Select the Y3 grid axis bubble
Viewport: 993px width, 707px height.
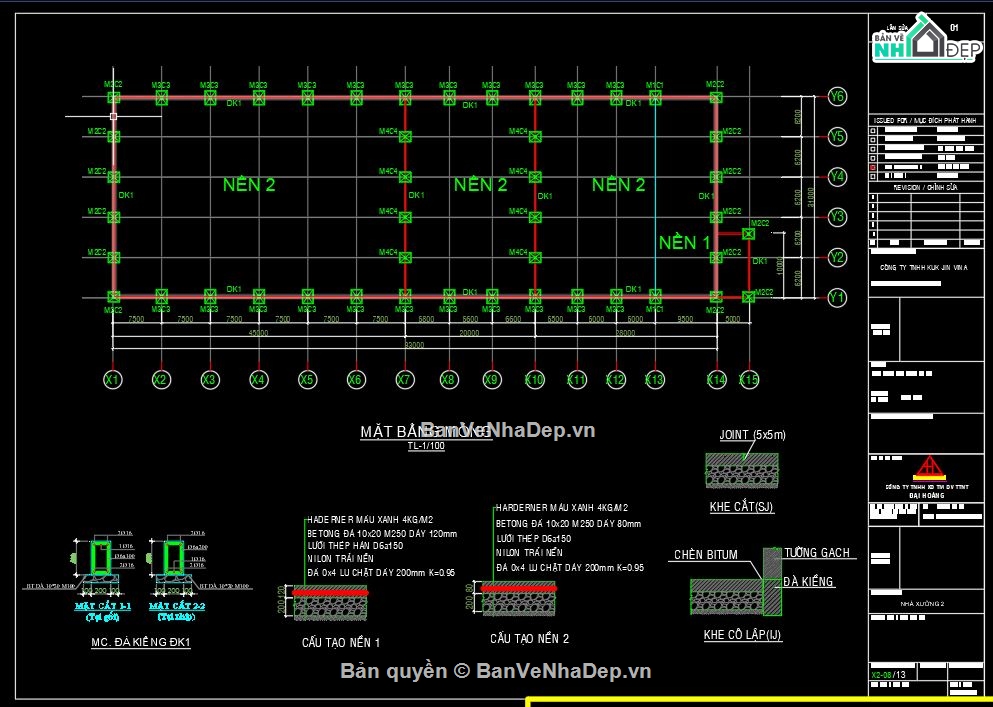(x=837, y=217)
